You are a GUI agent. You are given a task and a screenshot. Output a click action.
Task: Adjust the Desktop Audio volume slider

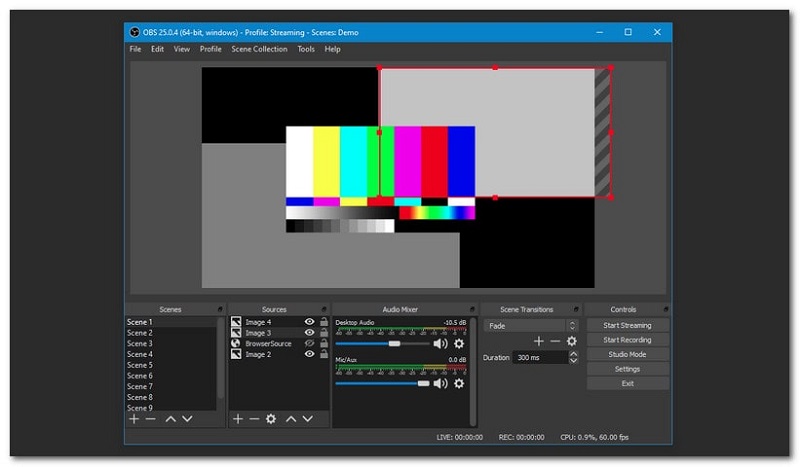pos(383,343)
